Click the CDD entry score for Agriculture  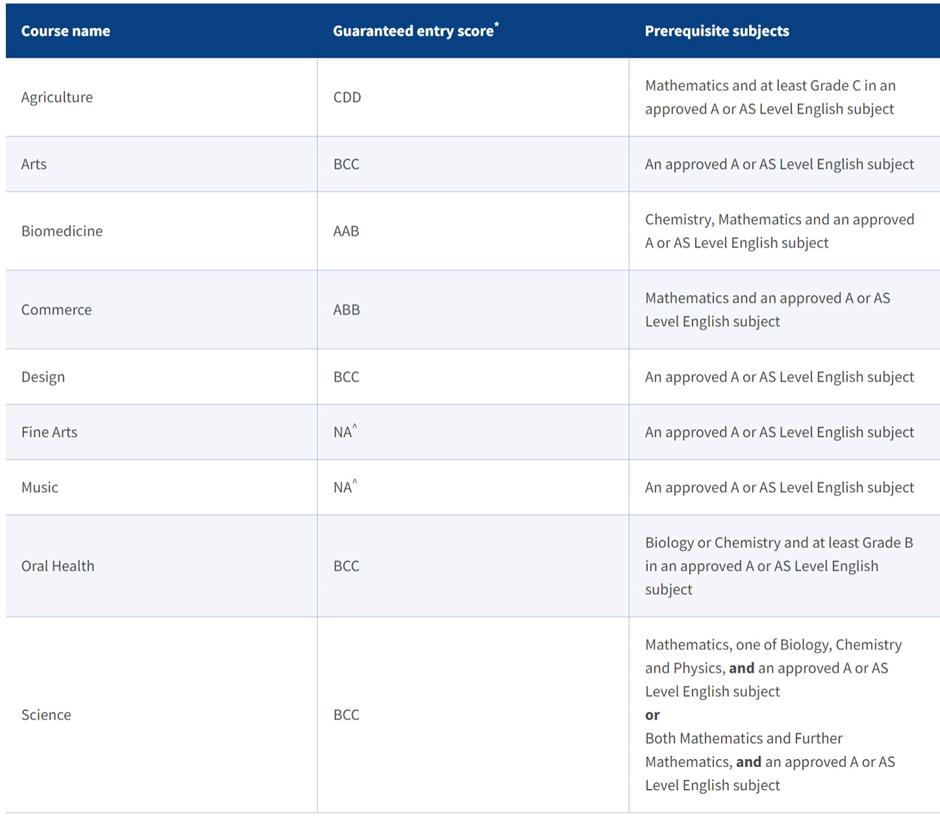tap(347, 97)
